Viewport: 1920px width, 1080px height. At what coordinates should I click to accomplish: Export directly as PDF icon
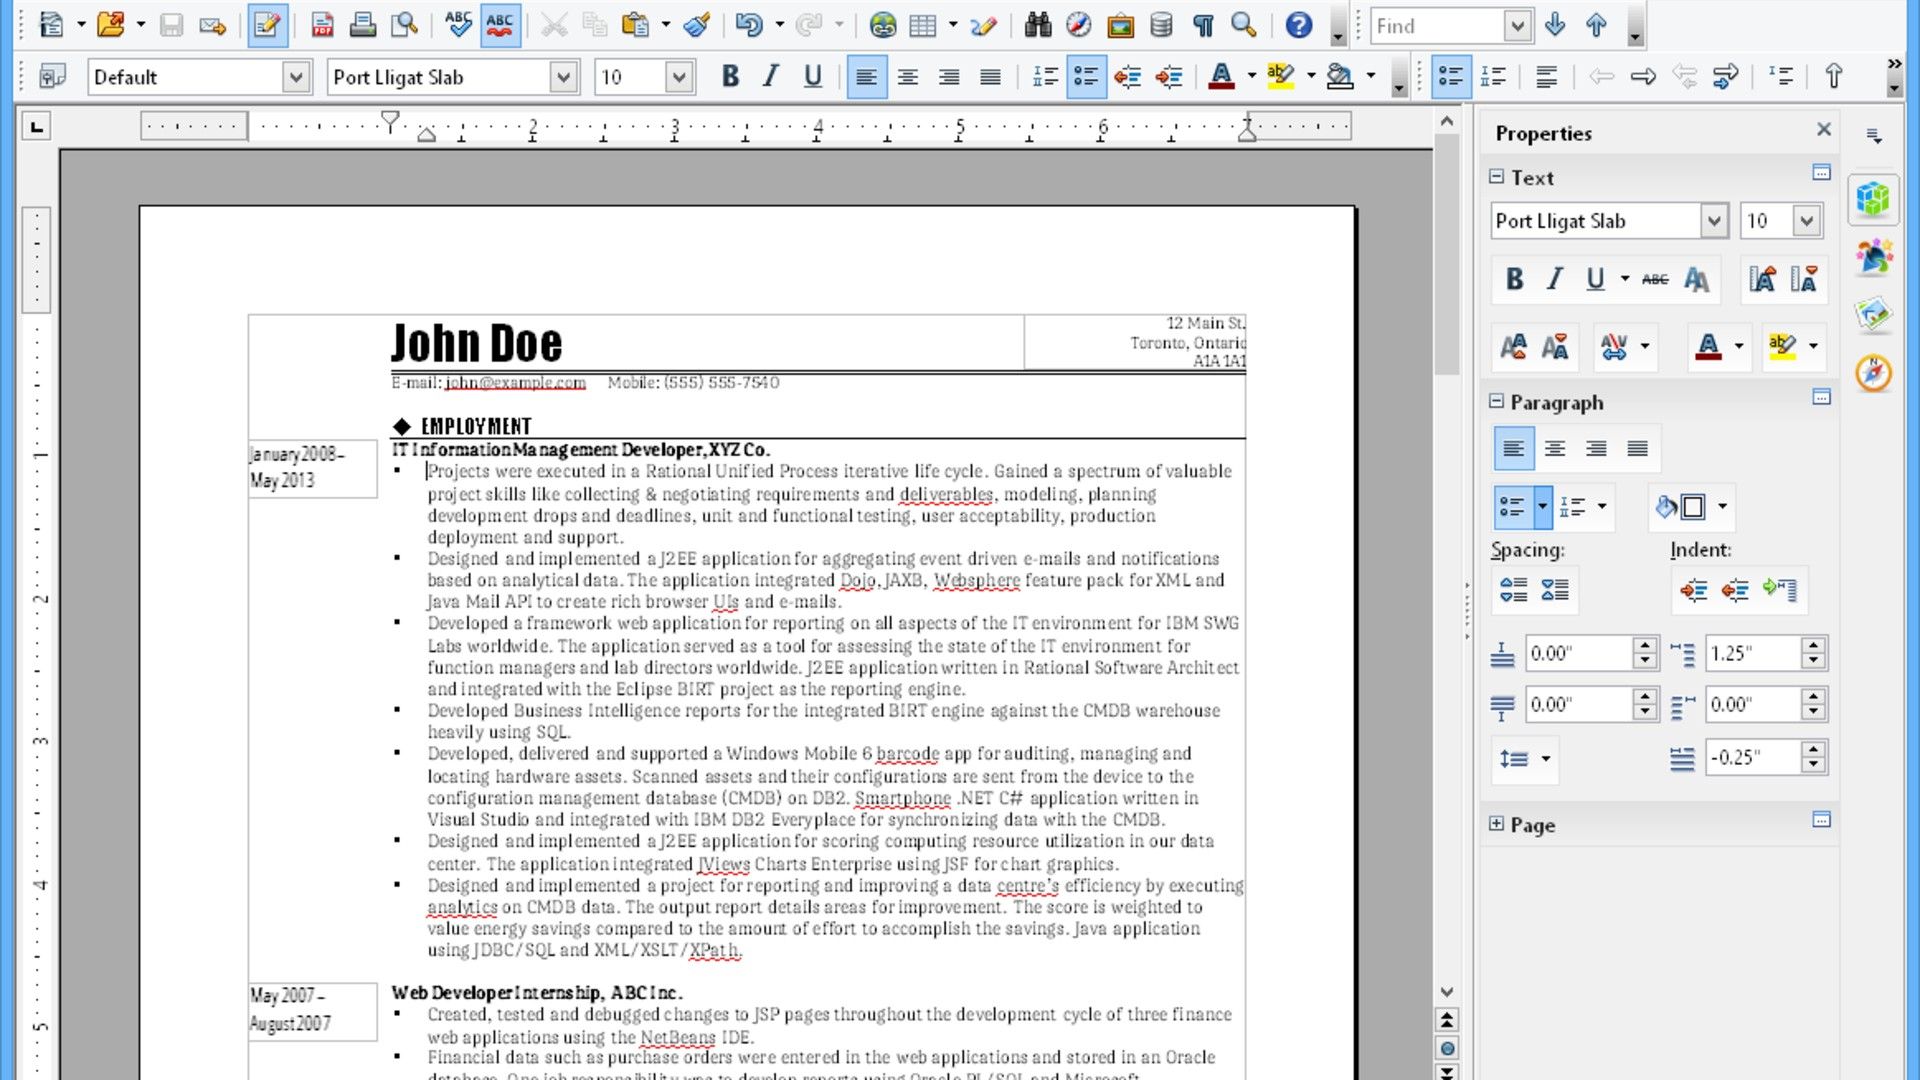(322, 25)
